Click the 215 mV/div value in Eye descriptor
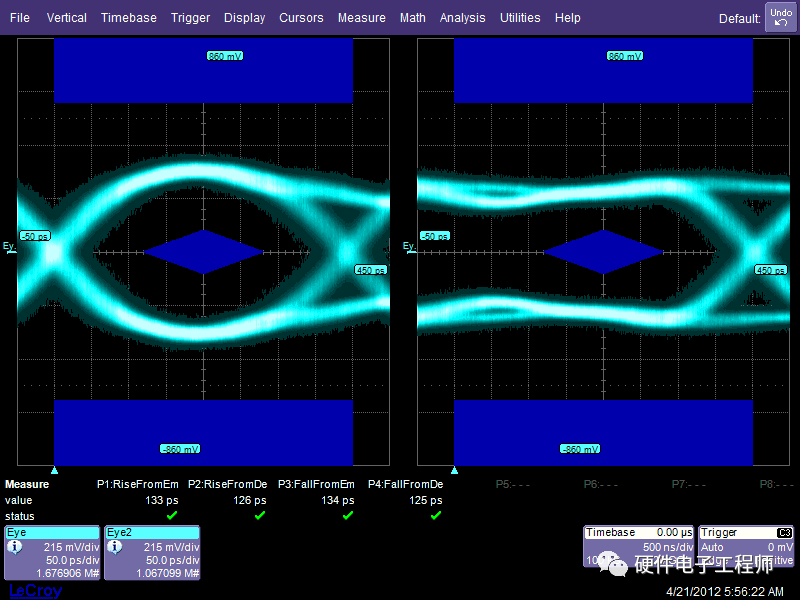 tap(71, 547)
